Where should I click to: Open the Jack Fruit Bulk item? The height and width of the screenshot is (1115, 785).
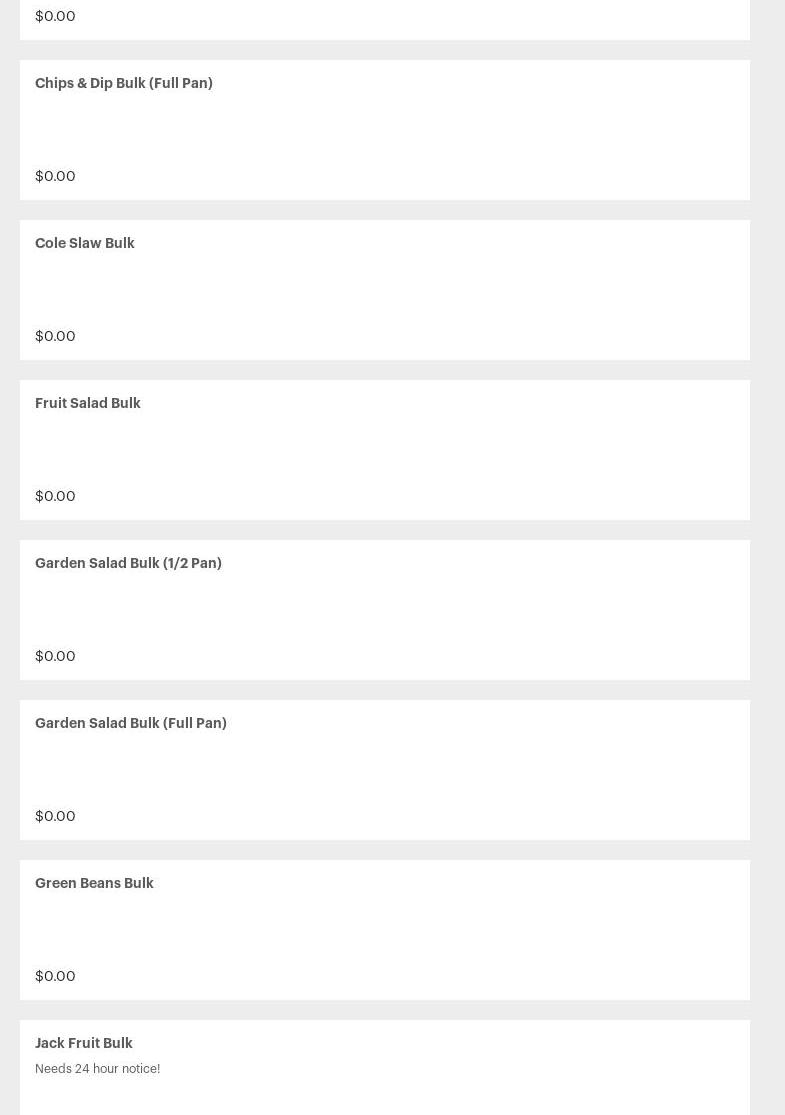[83, 1043]
